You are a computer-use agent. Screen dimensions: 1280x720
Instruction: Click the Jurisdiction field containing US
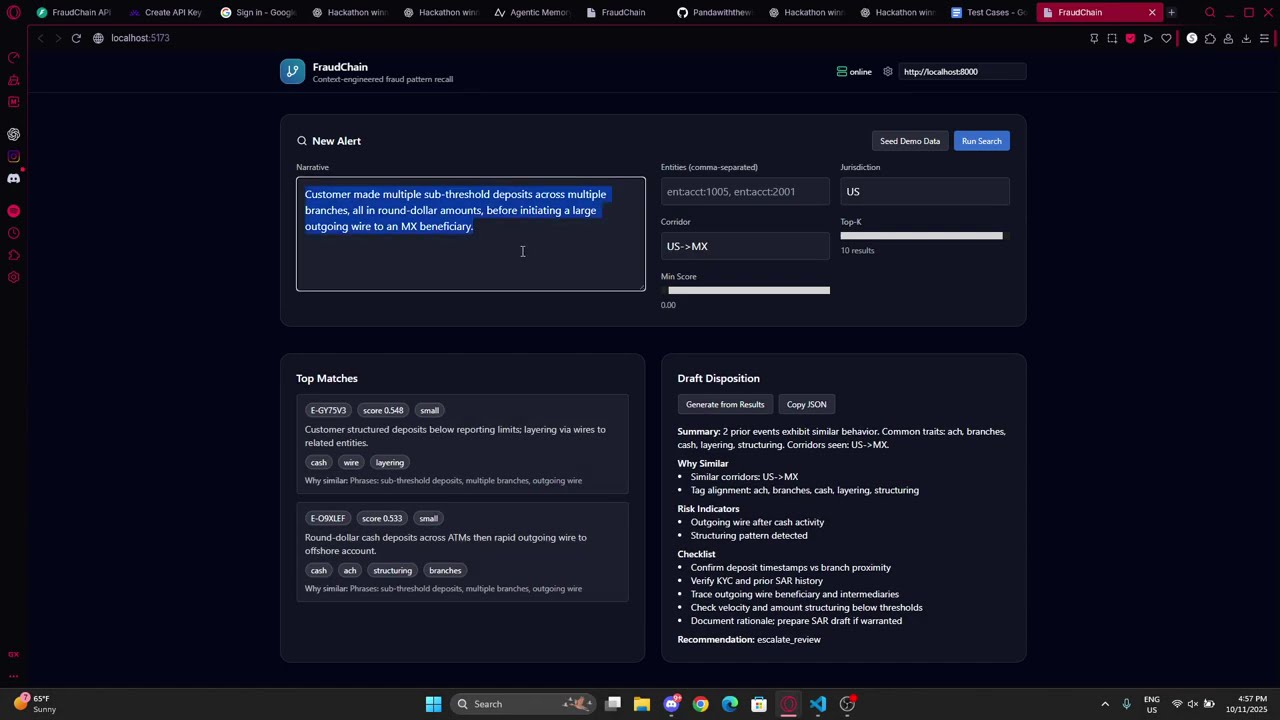coord(925,192)
